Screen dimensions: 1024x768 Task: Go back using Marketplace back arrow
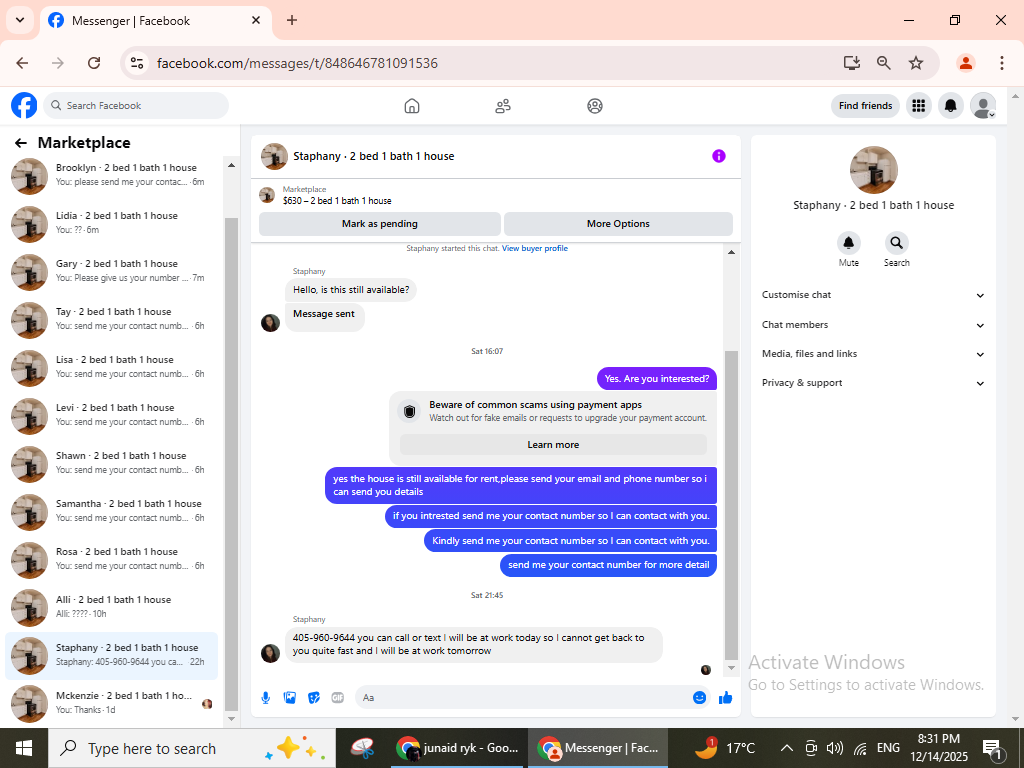click(21, 143)
